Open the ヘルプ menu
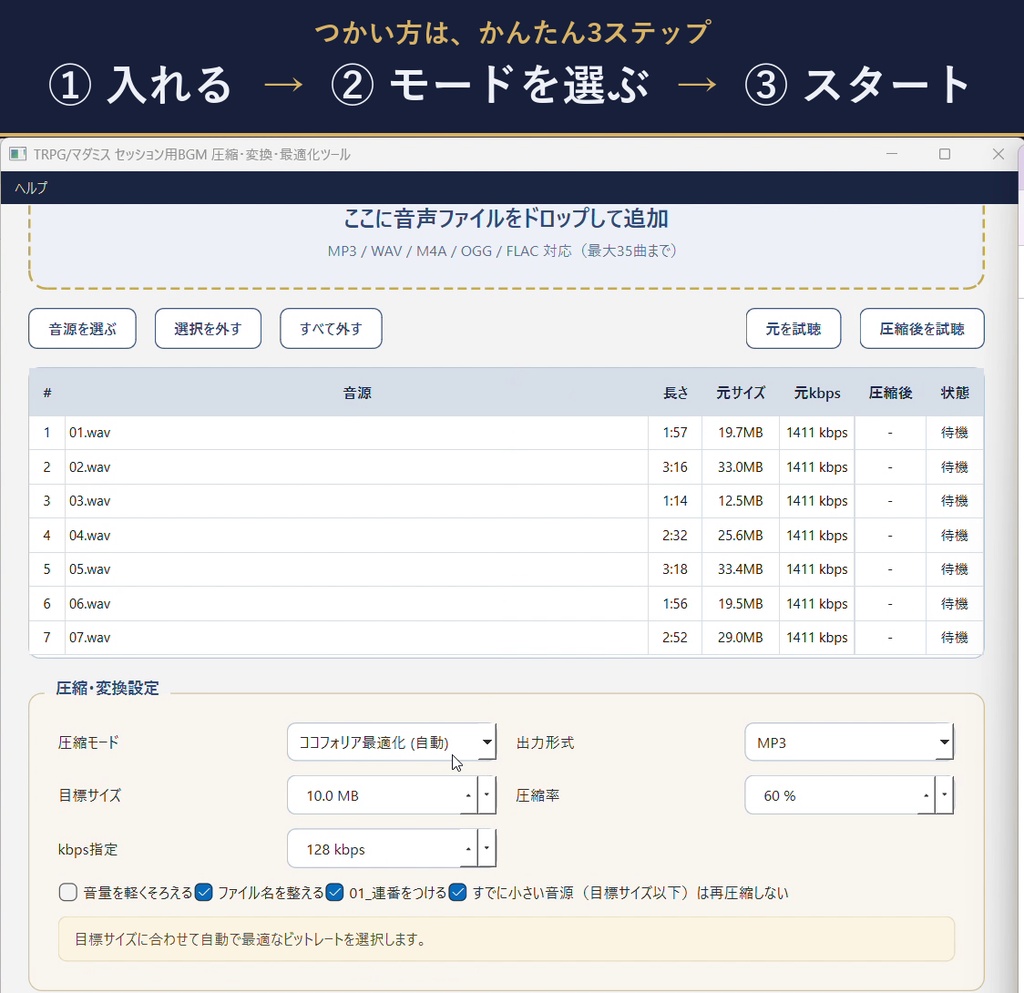Screen dimensions: 1024x993 tap(31, 188)
